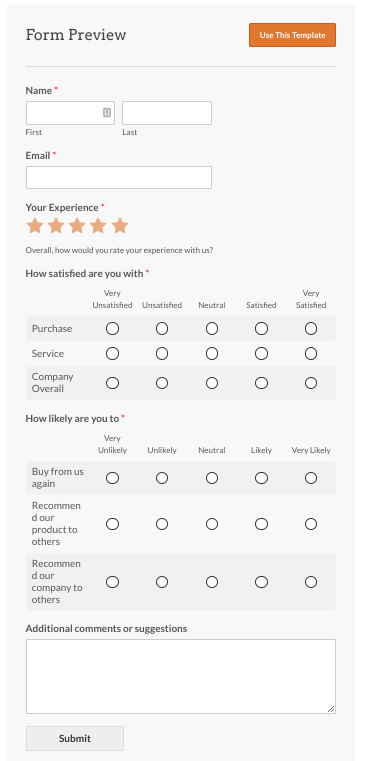Viewport: 369px width, 761px height.
Task: Click the Use This Template button
Action: coord(292,35)
